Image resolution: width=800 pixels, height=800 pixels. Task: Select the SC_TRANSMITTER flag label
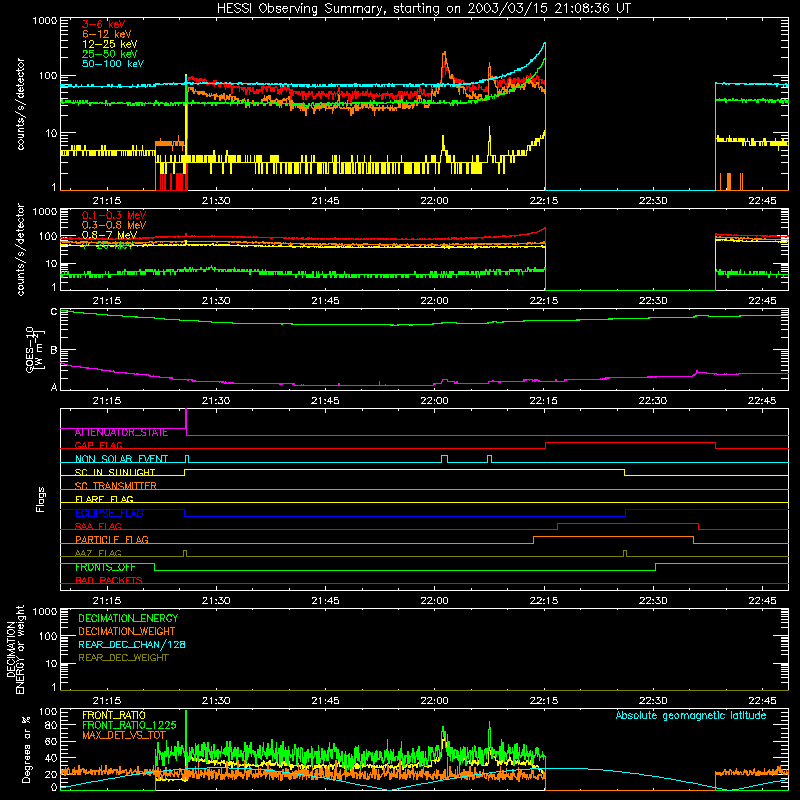[115, 485]
